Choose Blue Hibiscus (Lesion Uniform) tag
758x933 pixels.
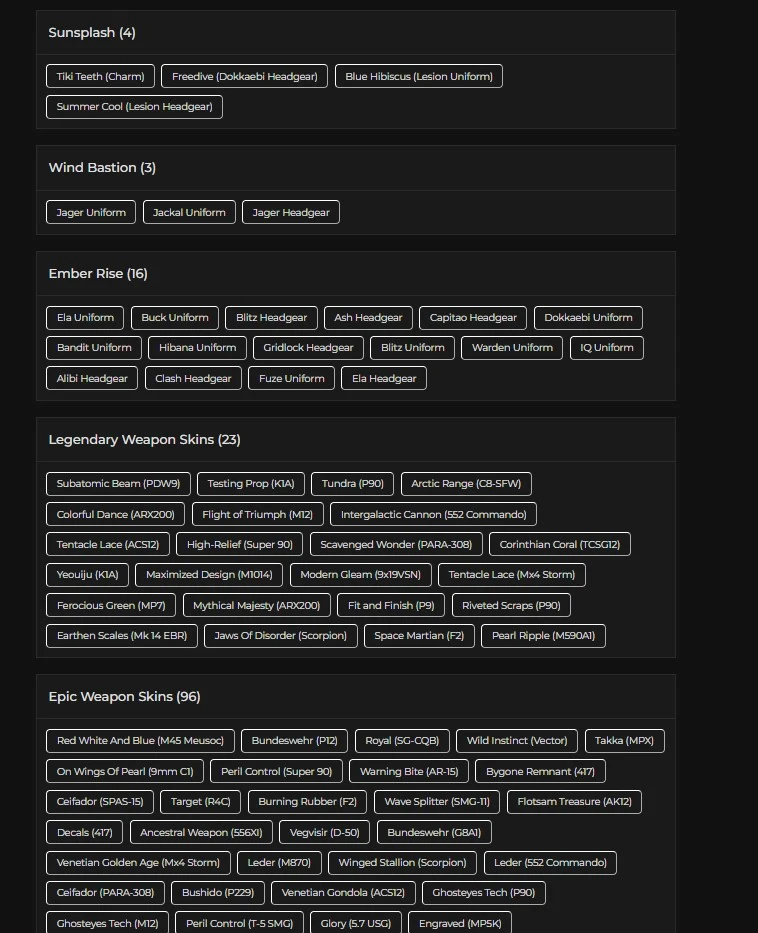click(x=419, y=76)
